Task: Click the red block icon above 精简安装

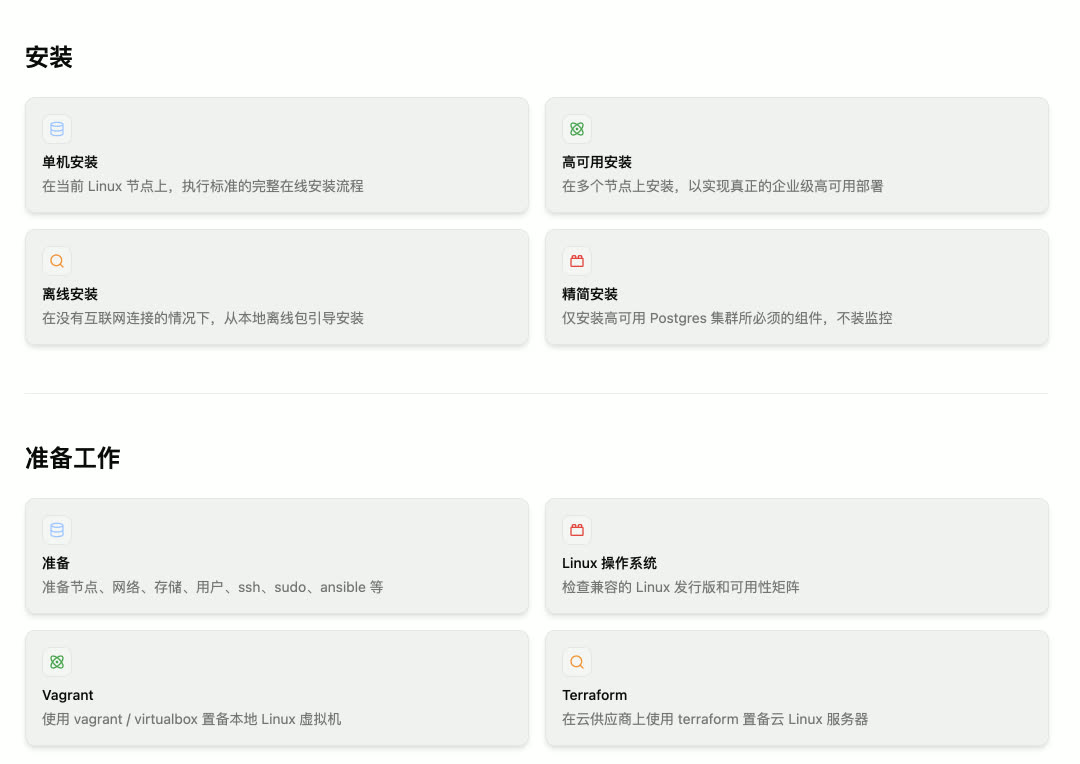Action: (x=577, y=261)
